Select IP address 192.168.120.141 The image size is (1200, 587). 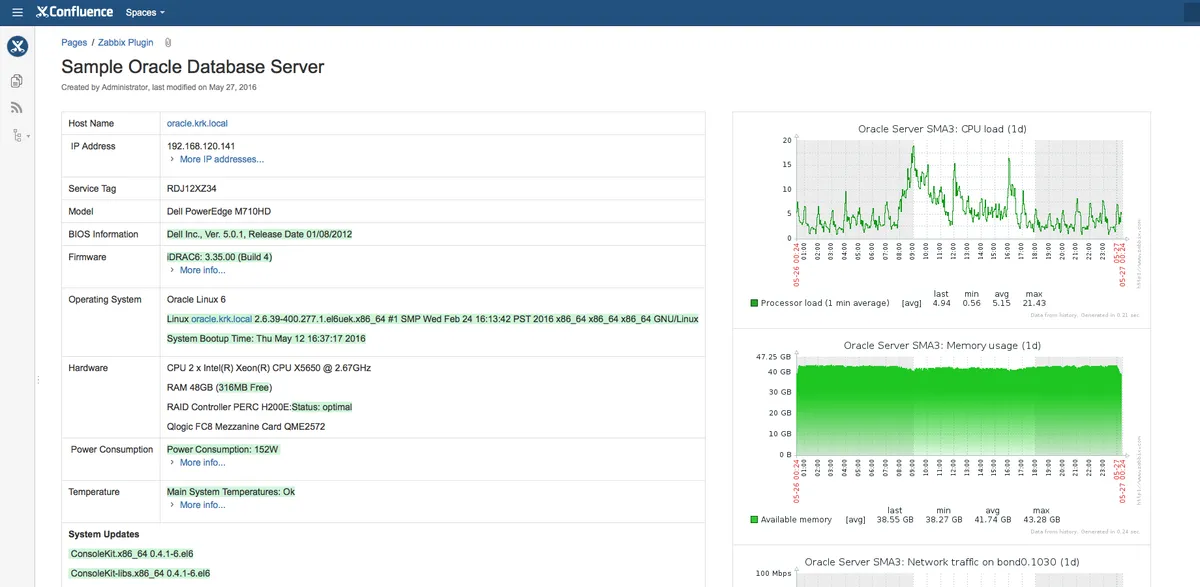coord(201,146)
